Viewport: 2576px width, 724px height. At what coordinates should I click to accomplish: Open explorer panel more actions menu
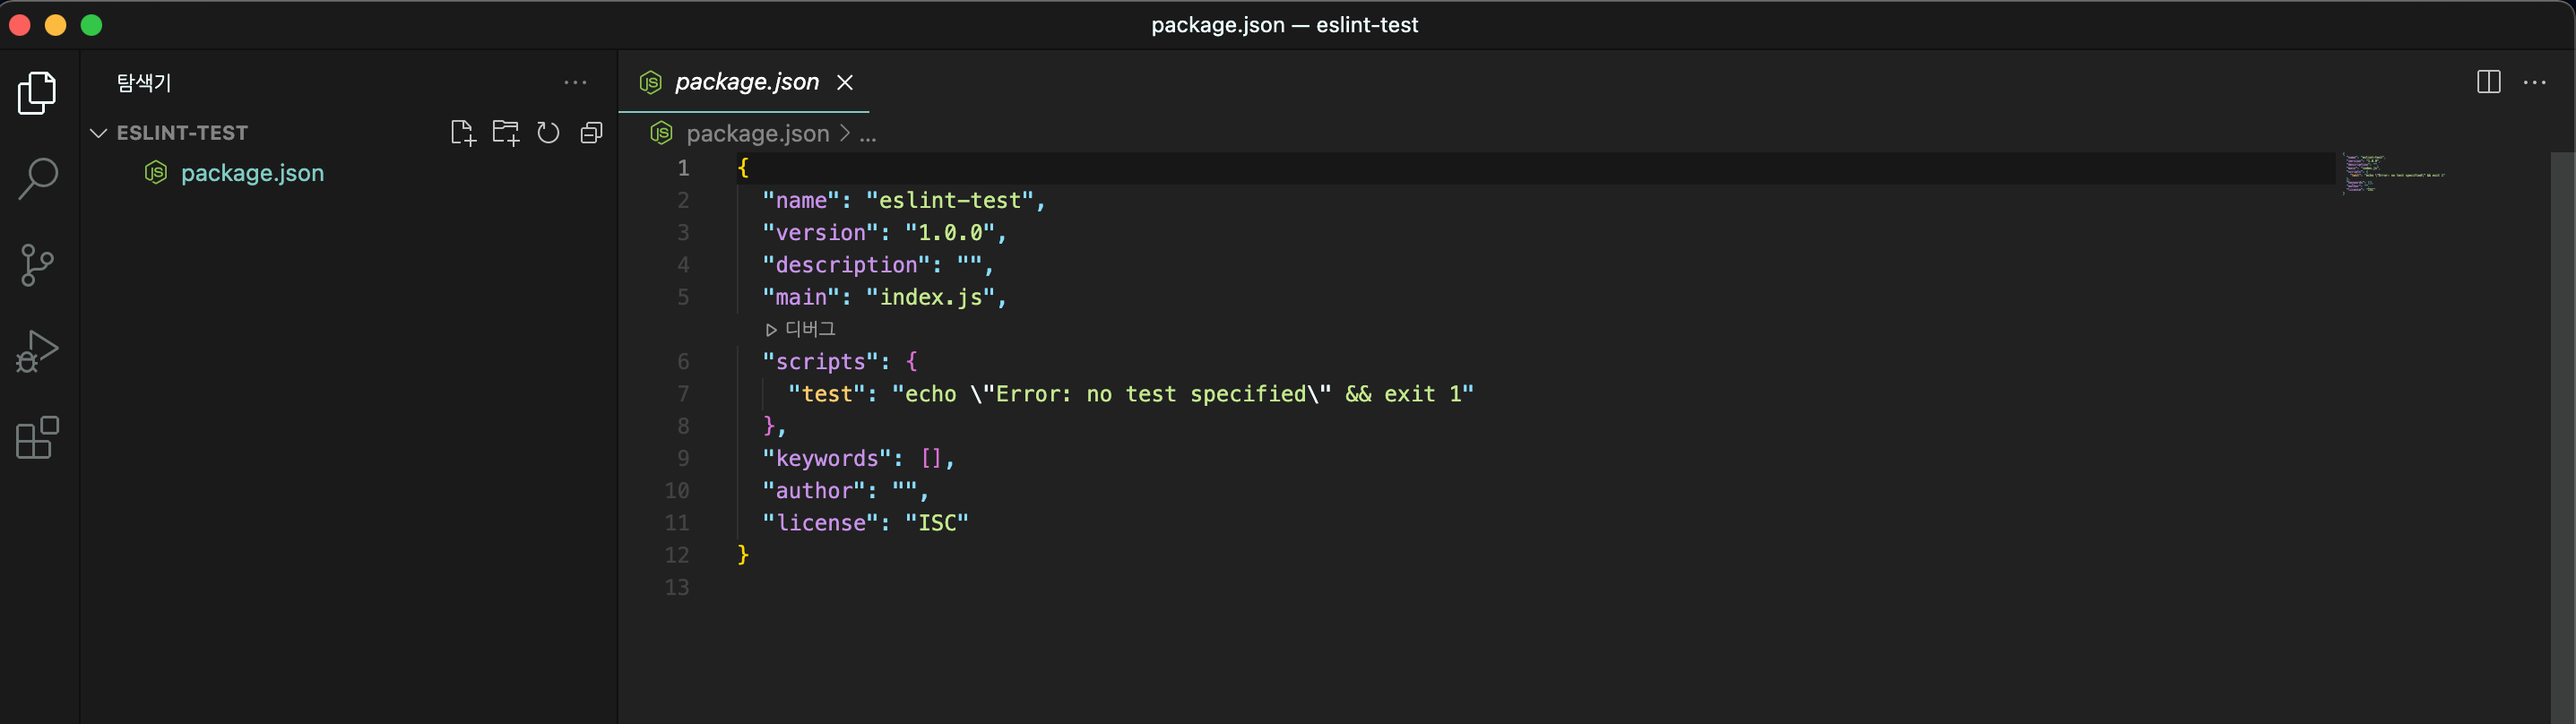pyautogui.click(x=575, y=83)
